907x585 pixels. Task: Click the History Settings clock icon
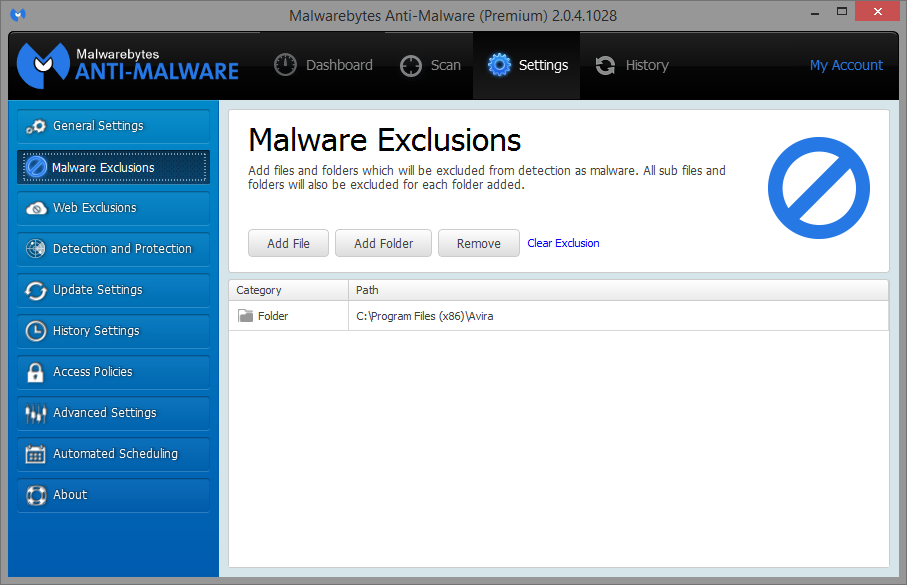[36, 331]
